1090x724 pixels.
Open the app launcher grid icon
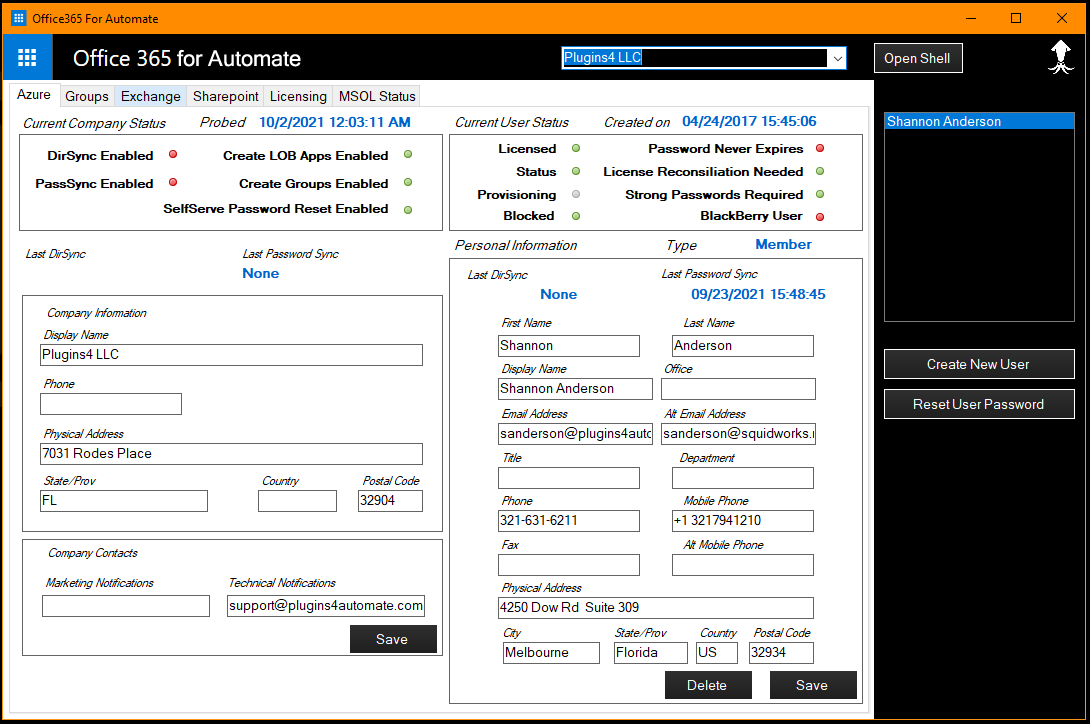click(27, 57)
